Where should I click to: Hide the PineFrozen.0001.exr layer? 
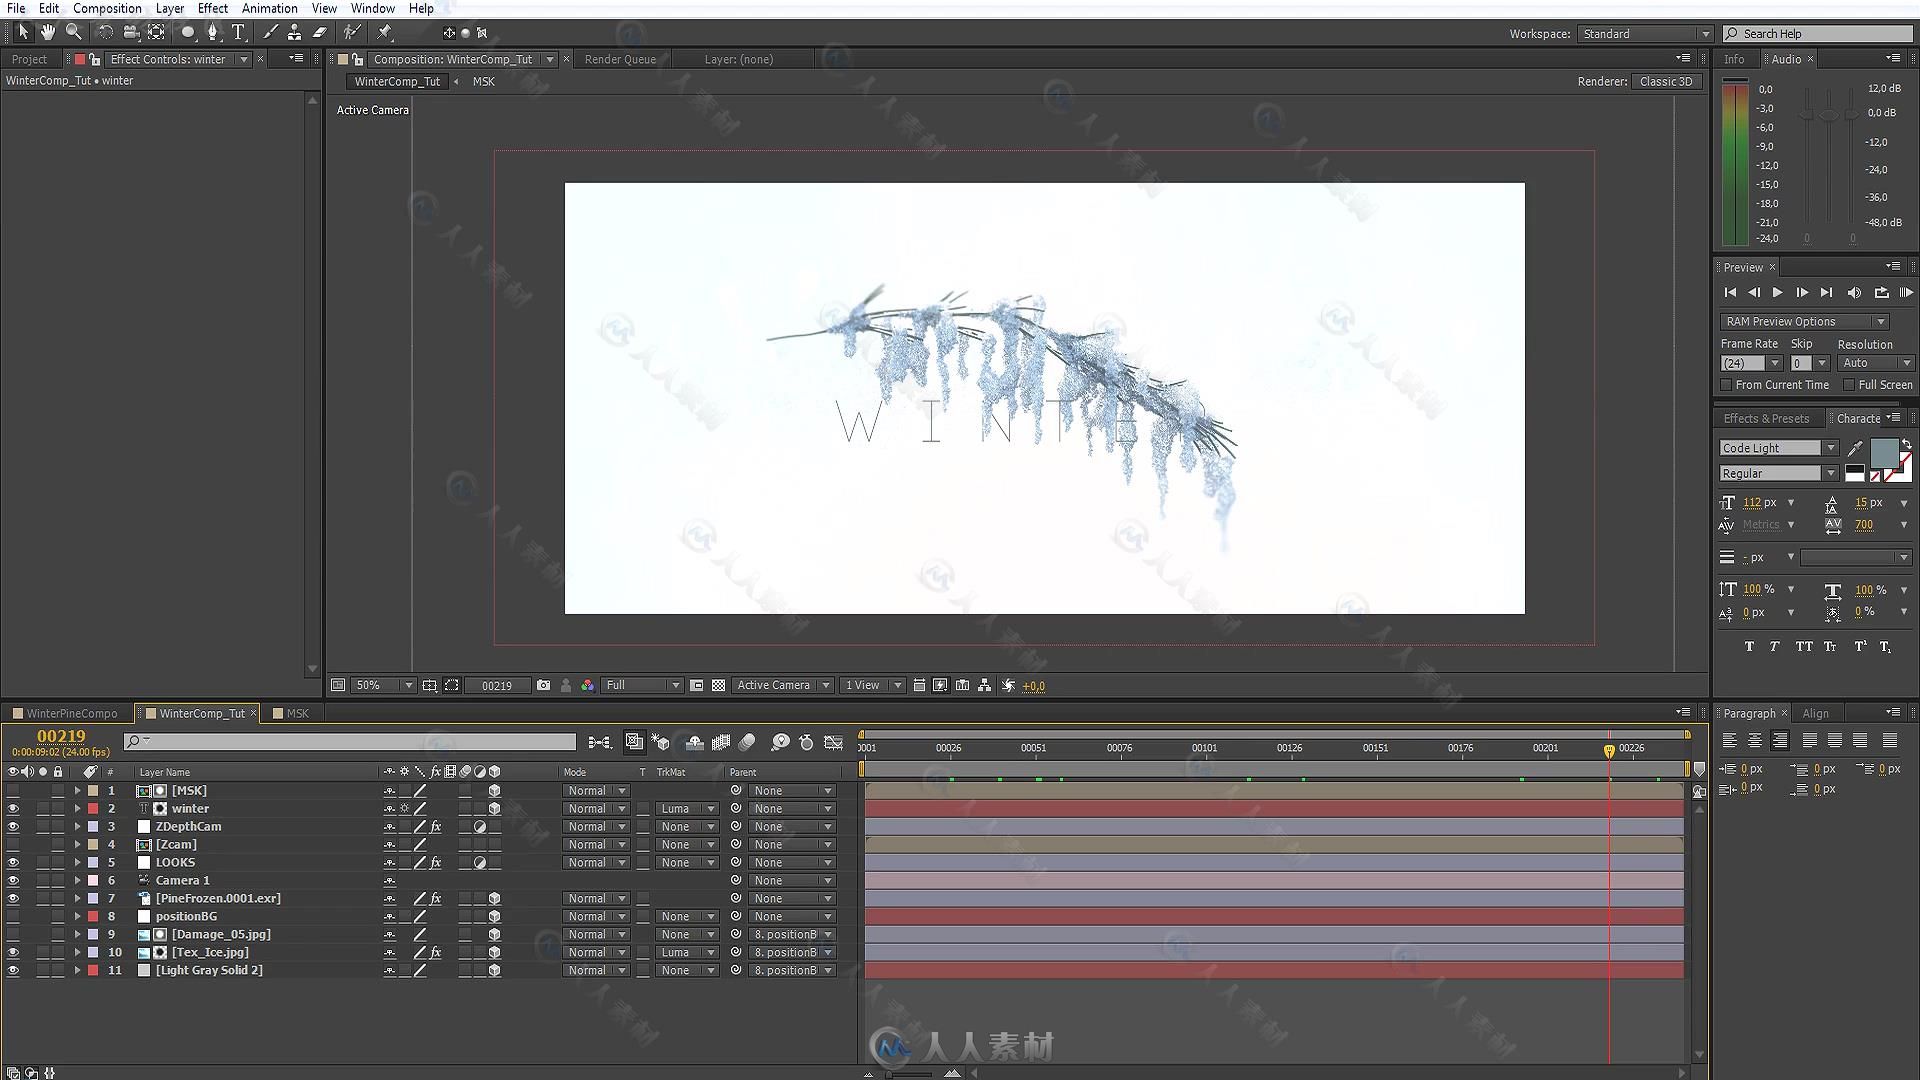13,899
